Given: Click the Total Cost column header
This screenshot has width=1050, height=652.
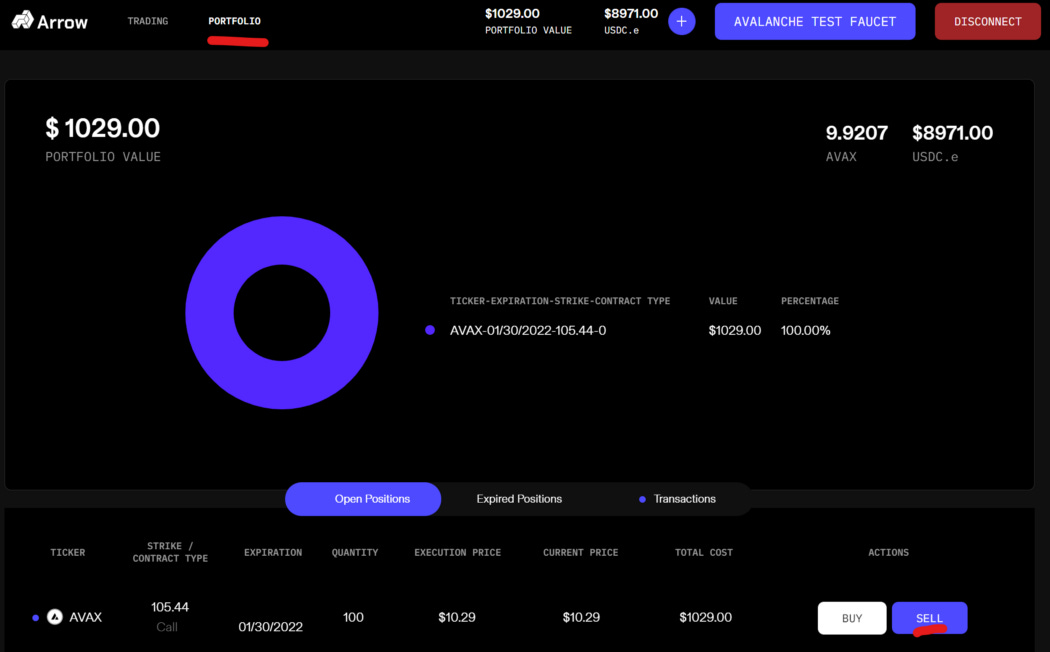Looking at the screenshot, I should pyautogui.click(x=704, y=552).
